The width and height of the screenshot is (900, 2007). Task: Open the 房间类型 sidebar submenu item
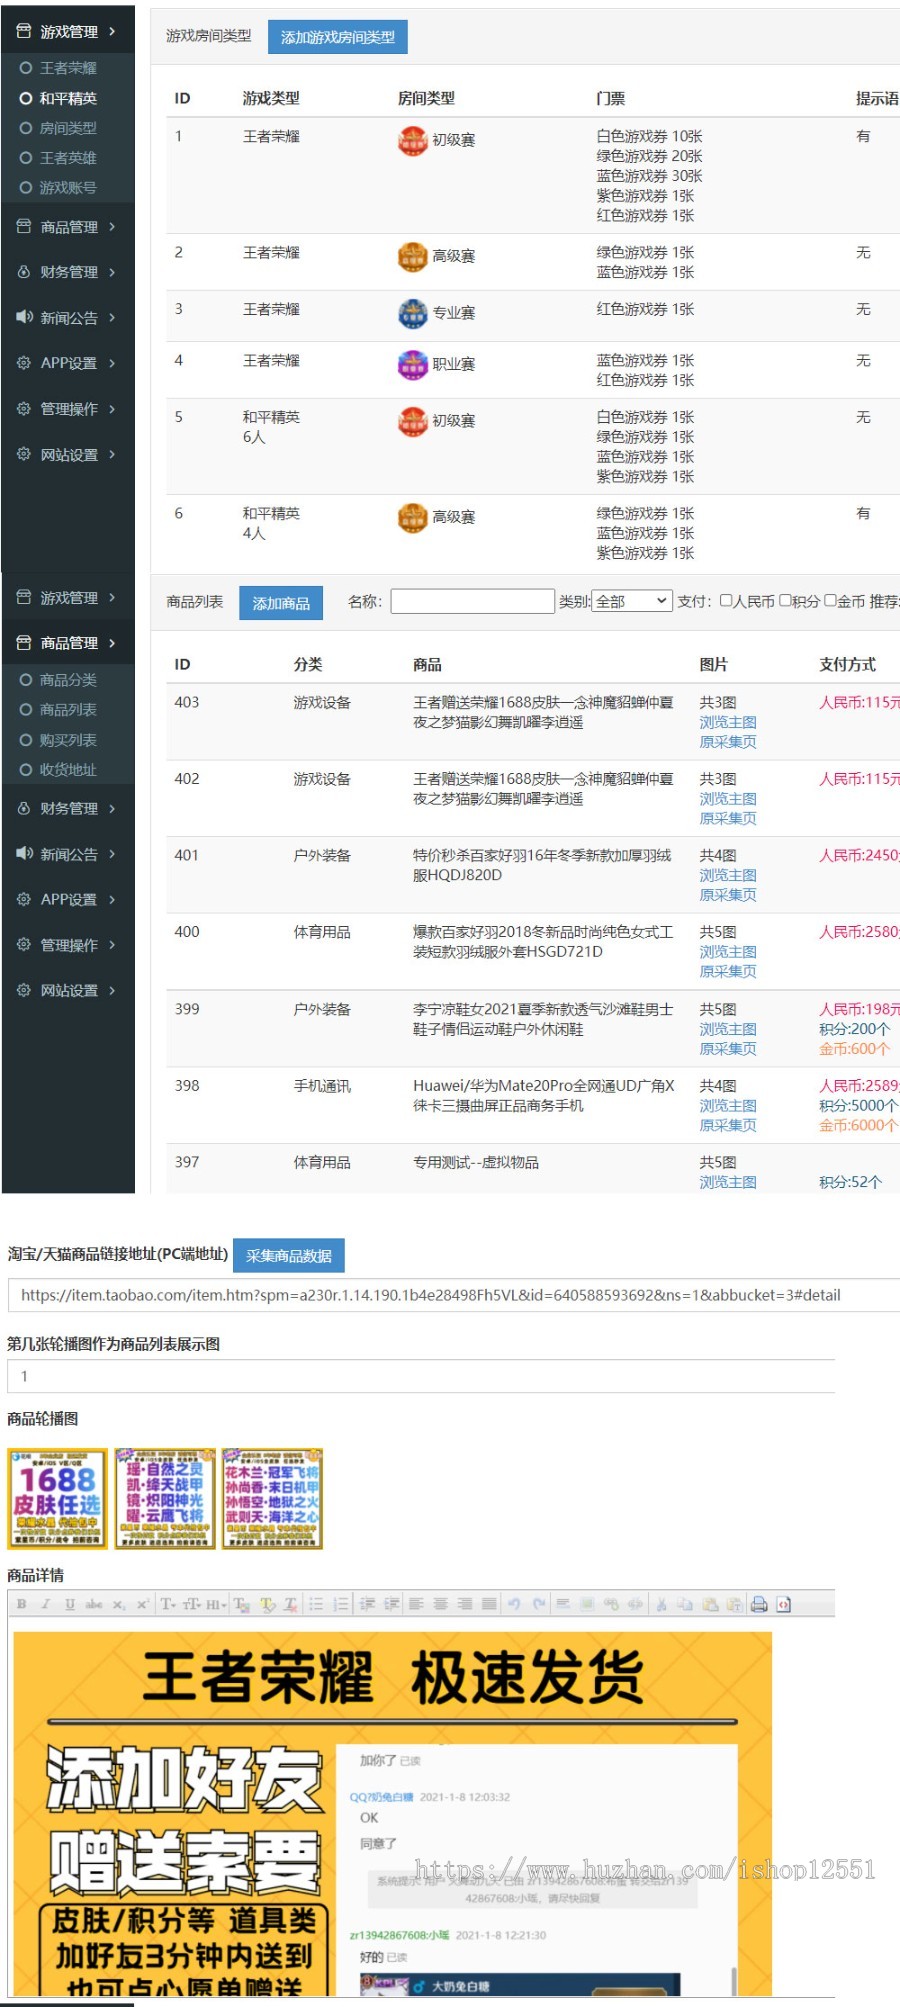[67, 128]
